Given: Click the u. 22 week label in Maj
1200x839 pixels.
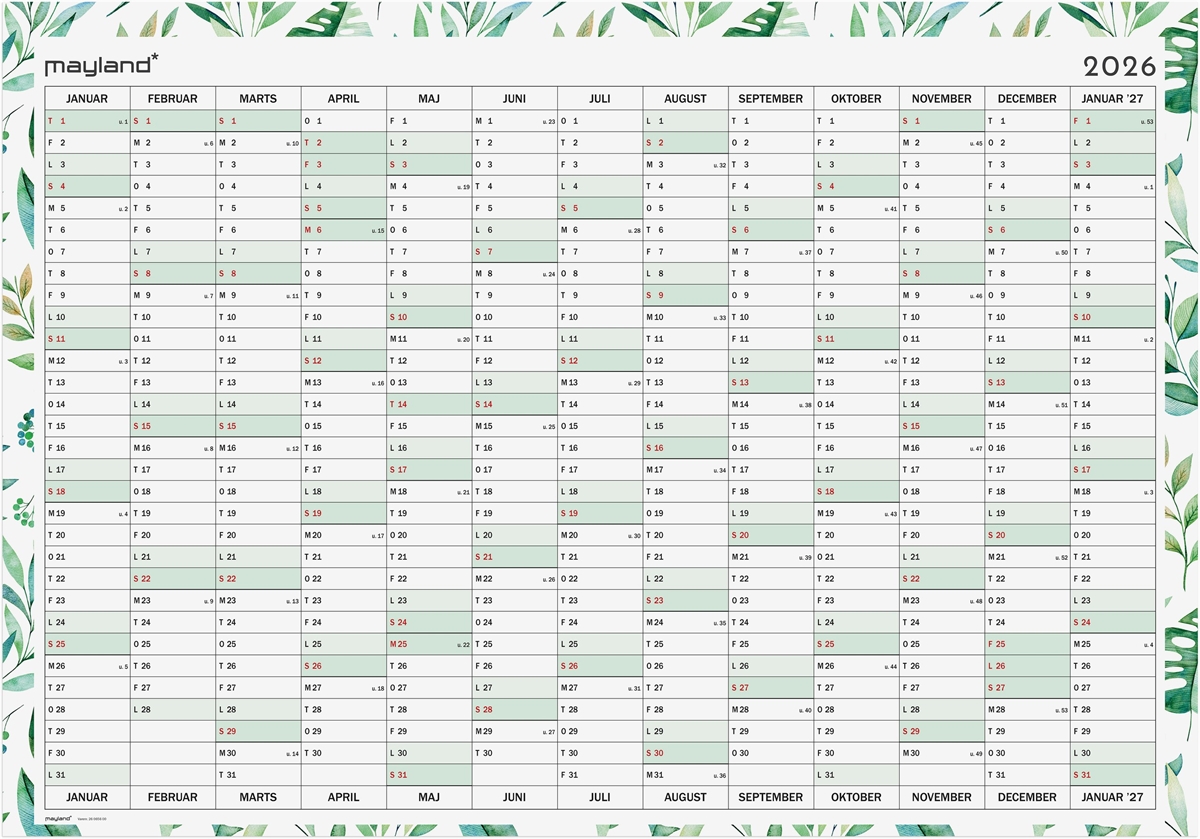Looking at the screenshot, I should [463, 645].
